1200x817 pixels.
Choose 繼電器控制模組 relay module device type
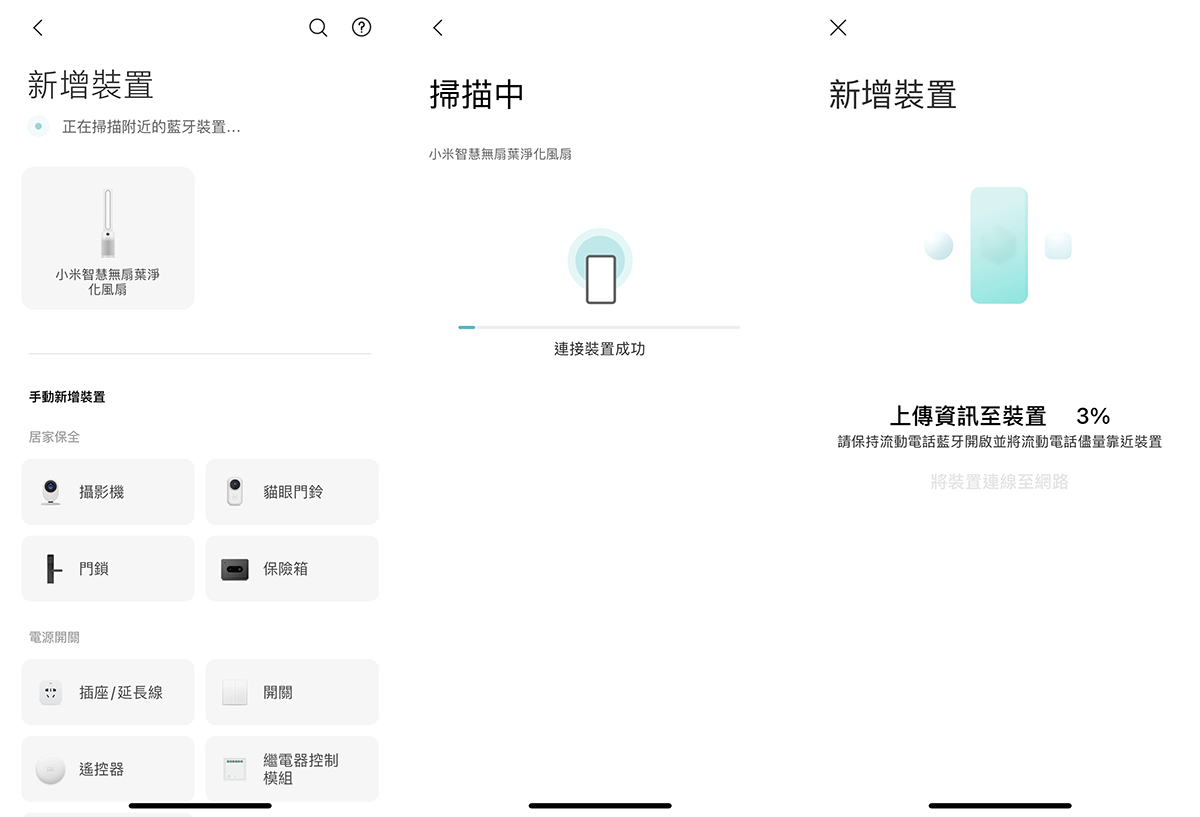click(x=292, y=769)
